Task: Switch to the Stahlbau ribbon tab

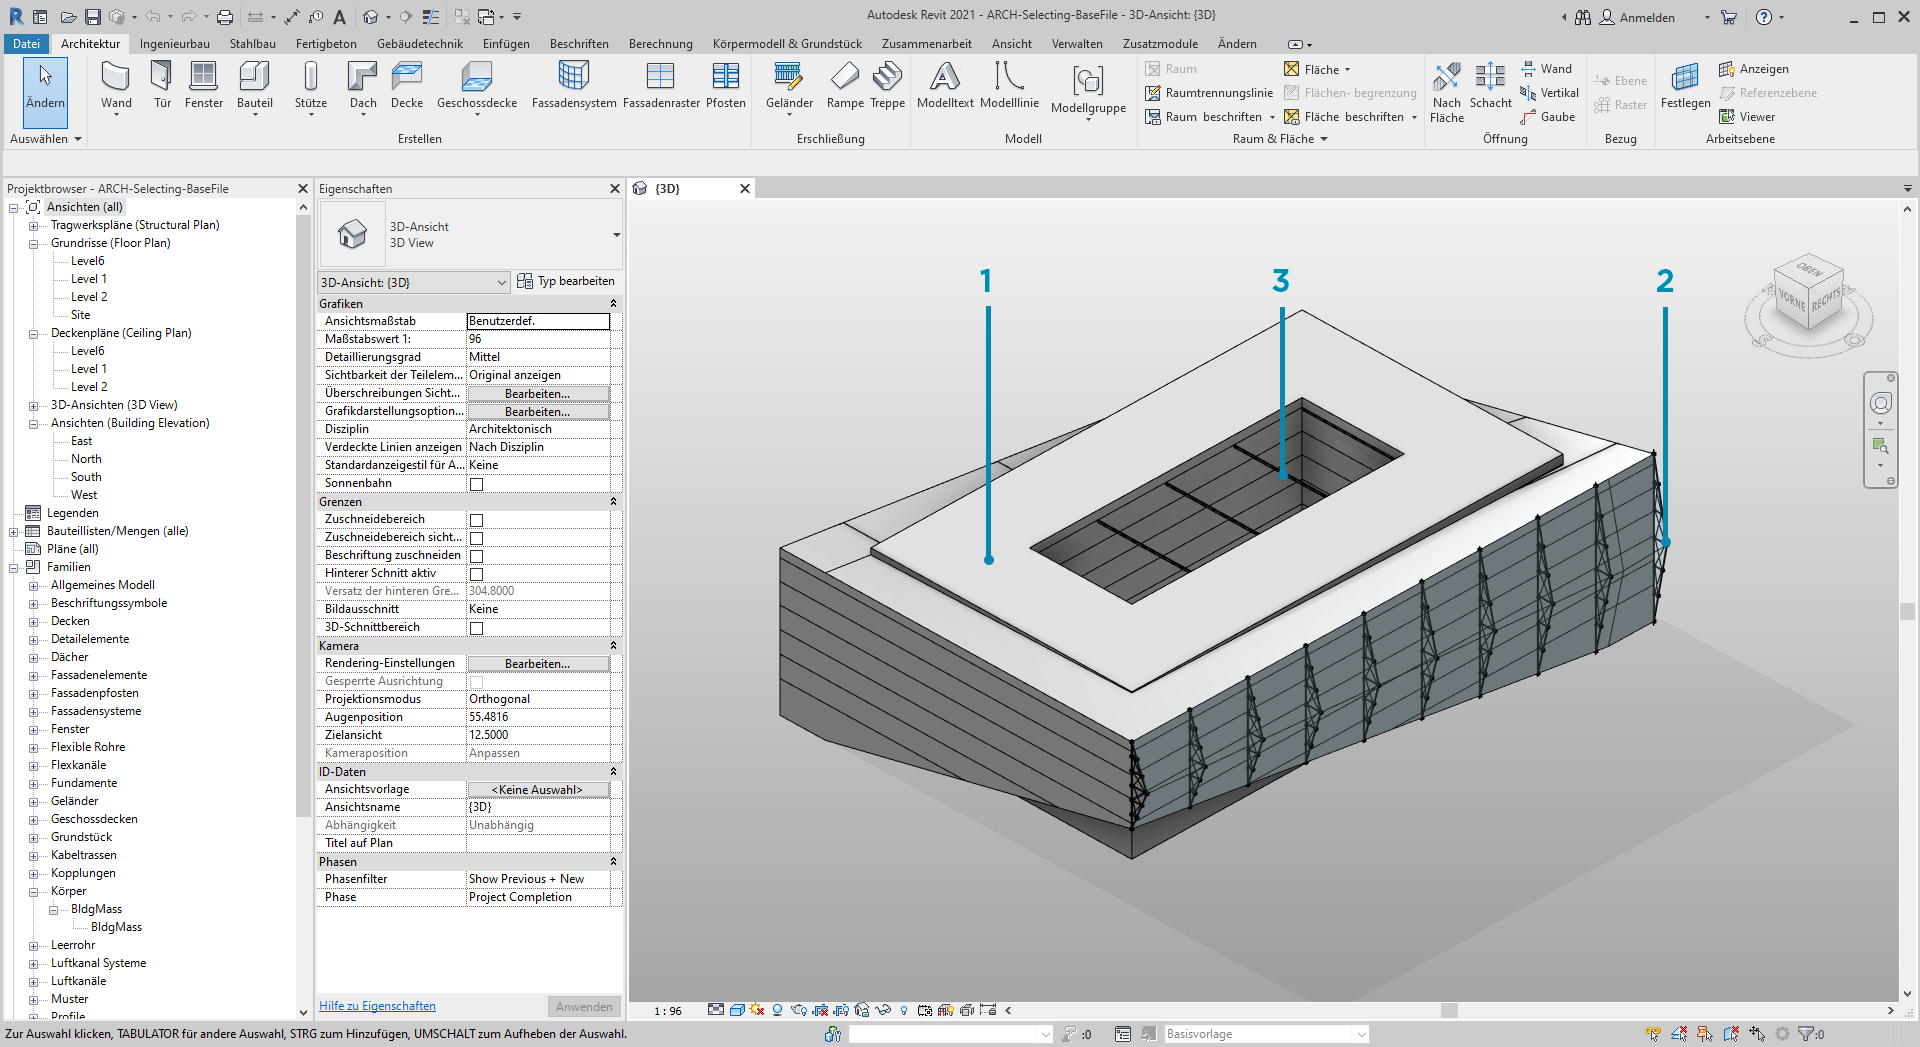Action: 252,44
